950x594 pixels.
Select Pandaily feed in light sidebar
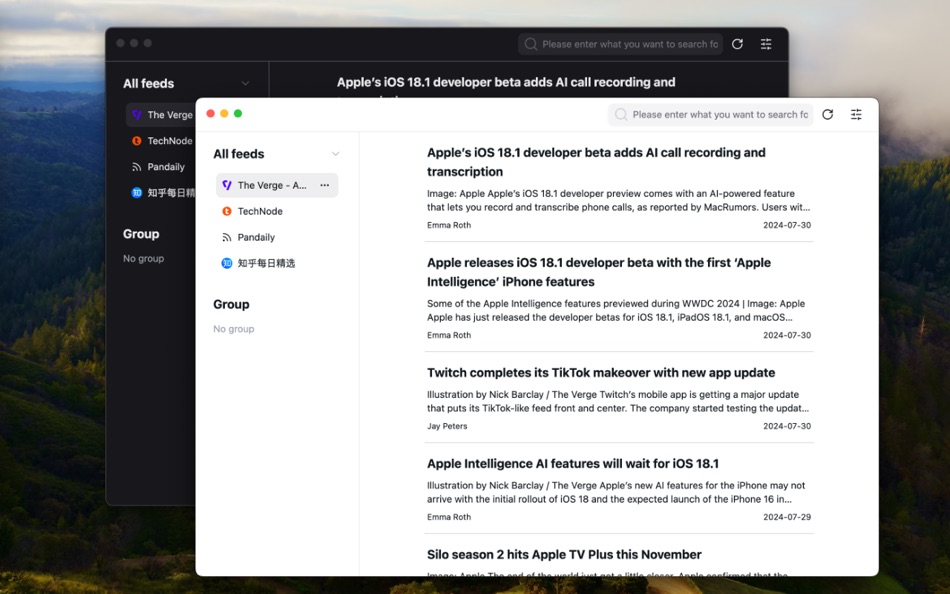pyautogui.click(x=277, y=237)
